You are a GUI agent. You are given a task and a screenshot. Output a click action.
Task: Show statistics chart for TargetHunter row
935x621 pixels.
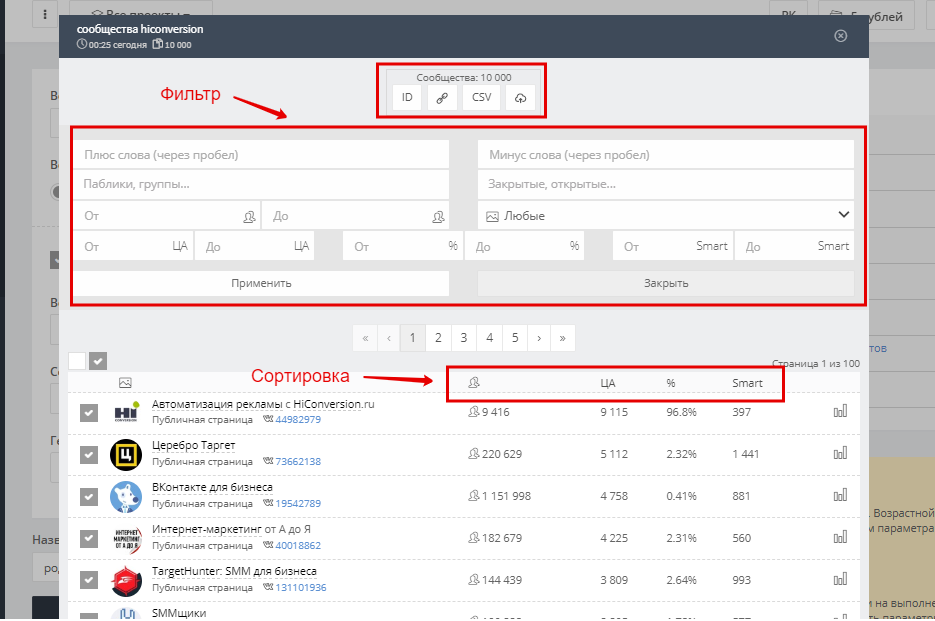point(840,579)
